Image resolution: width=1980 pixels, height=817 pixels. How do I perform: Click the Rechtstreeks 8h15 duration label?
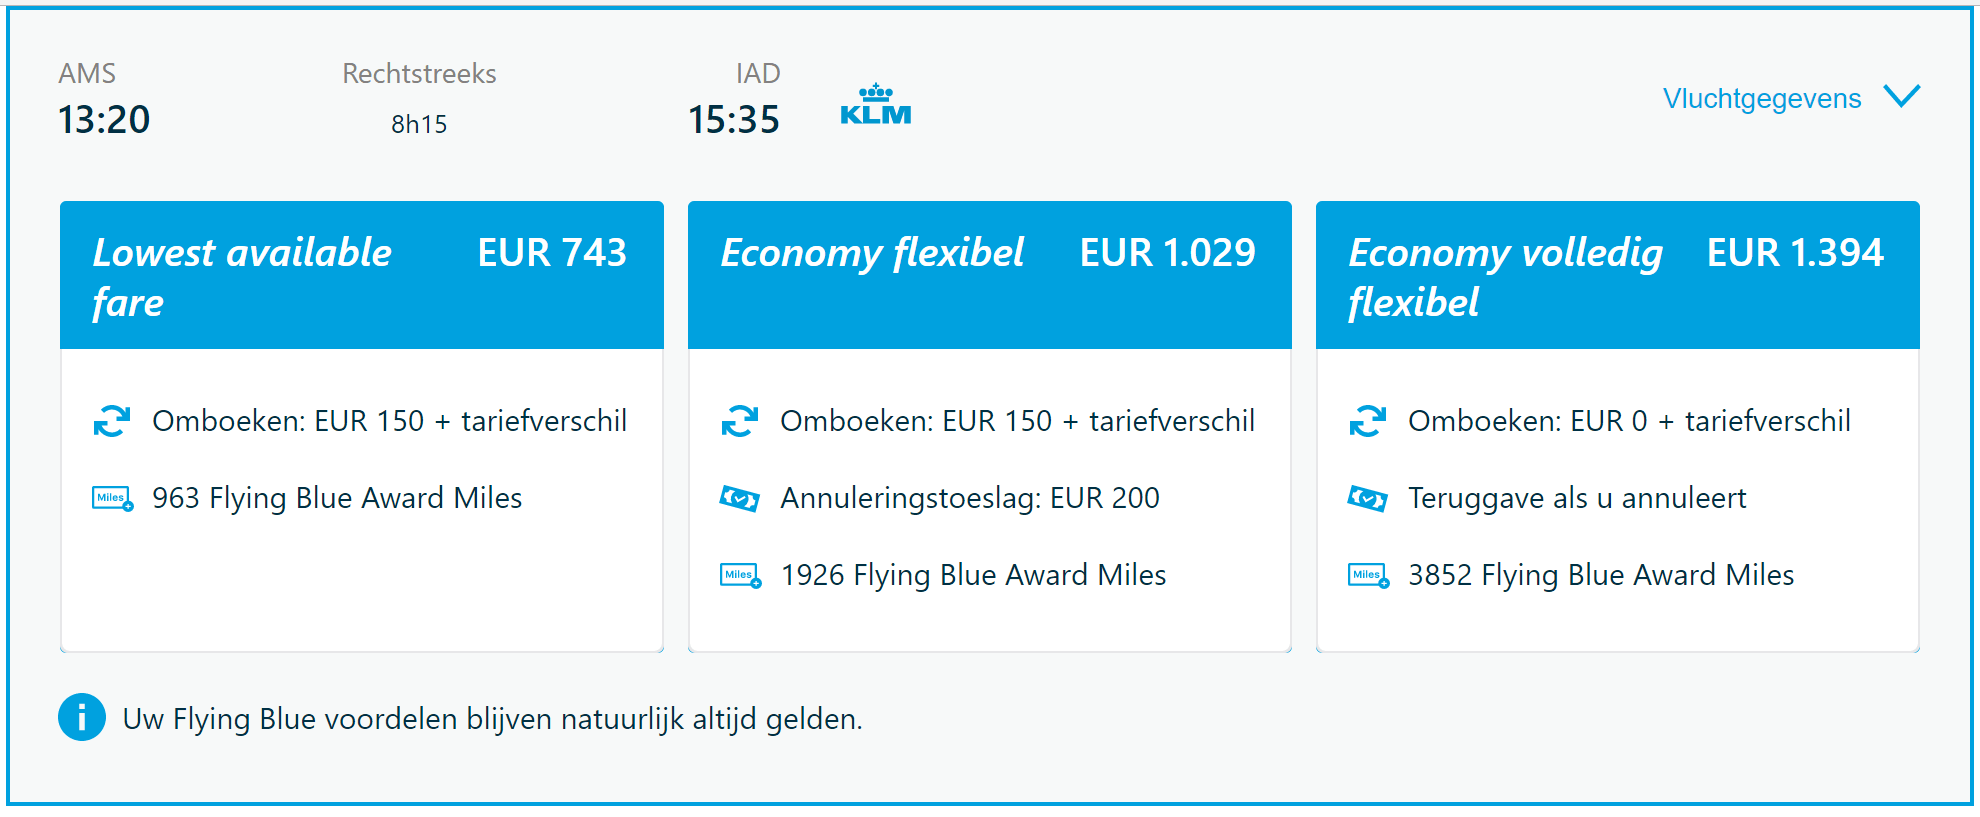pyautogui.click(x=419, y=99)
